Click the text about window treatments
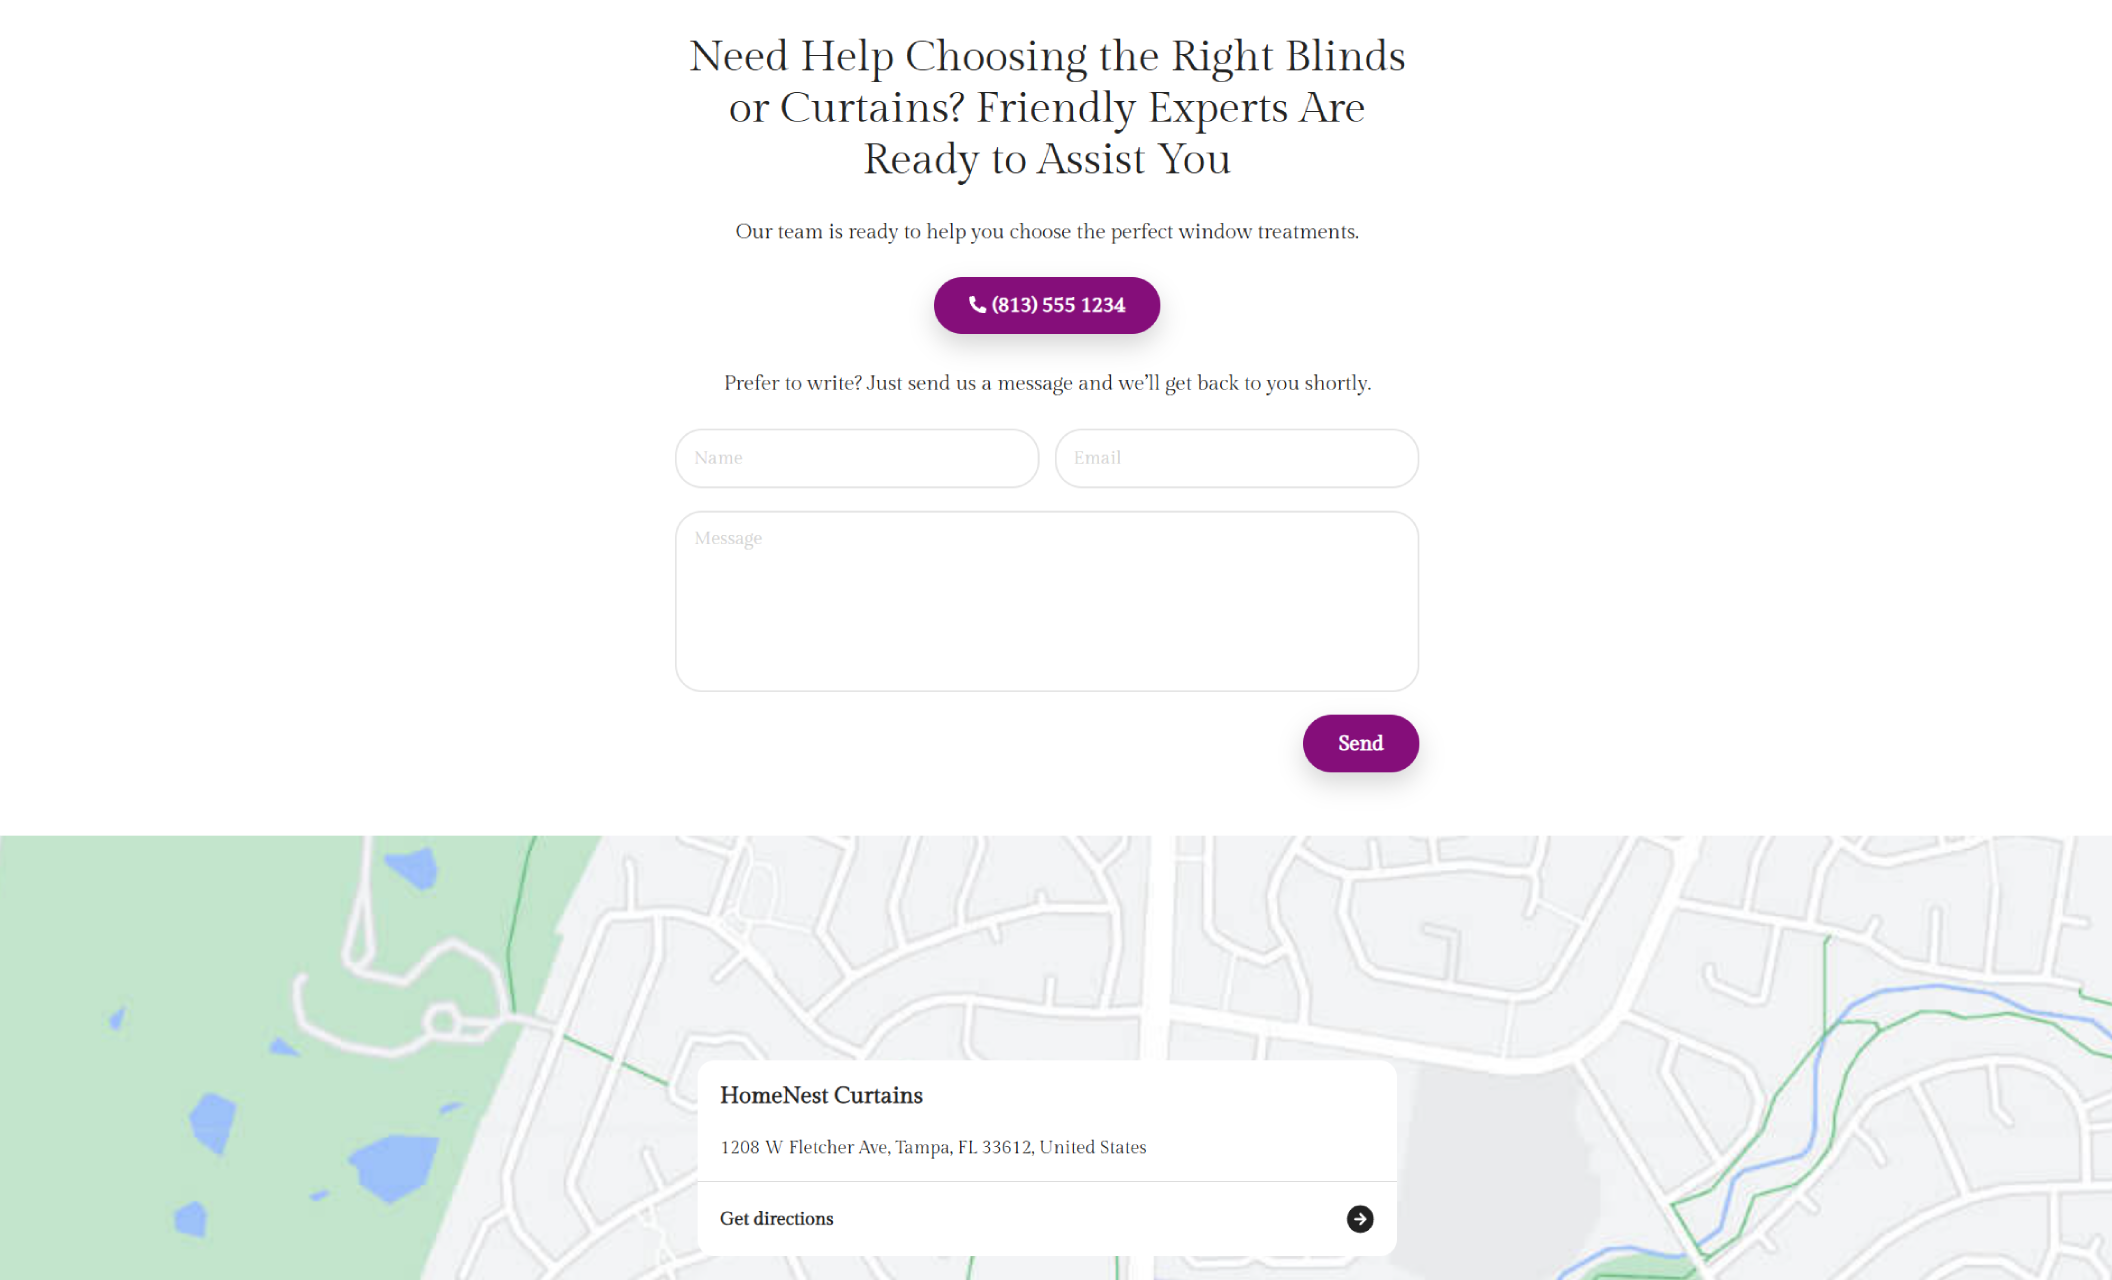 [x=1046, y=231]
